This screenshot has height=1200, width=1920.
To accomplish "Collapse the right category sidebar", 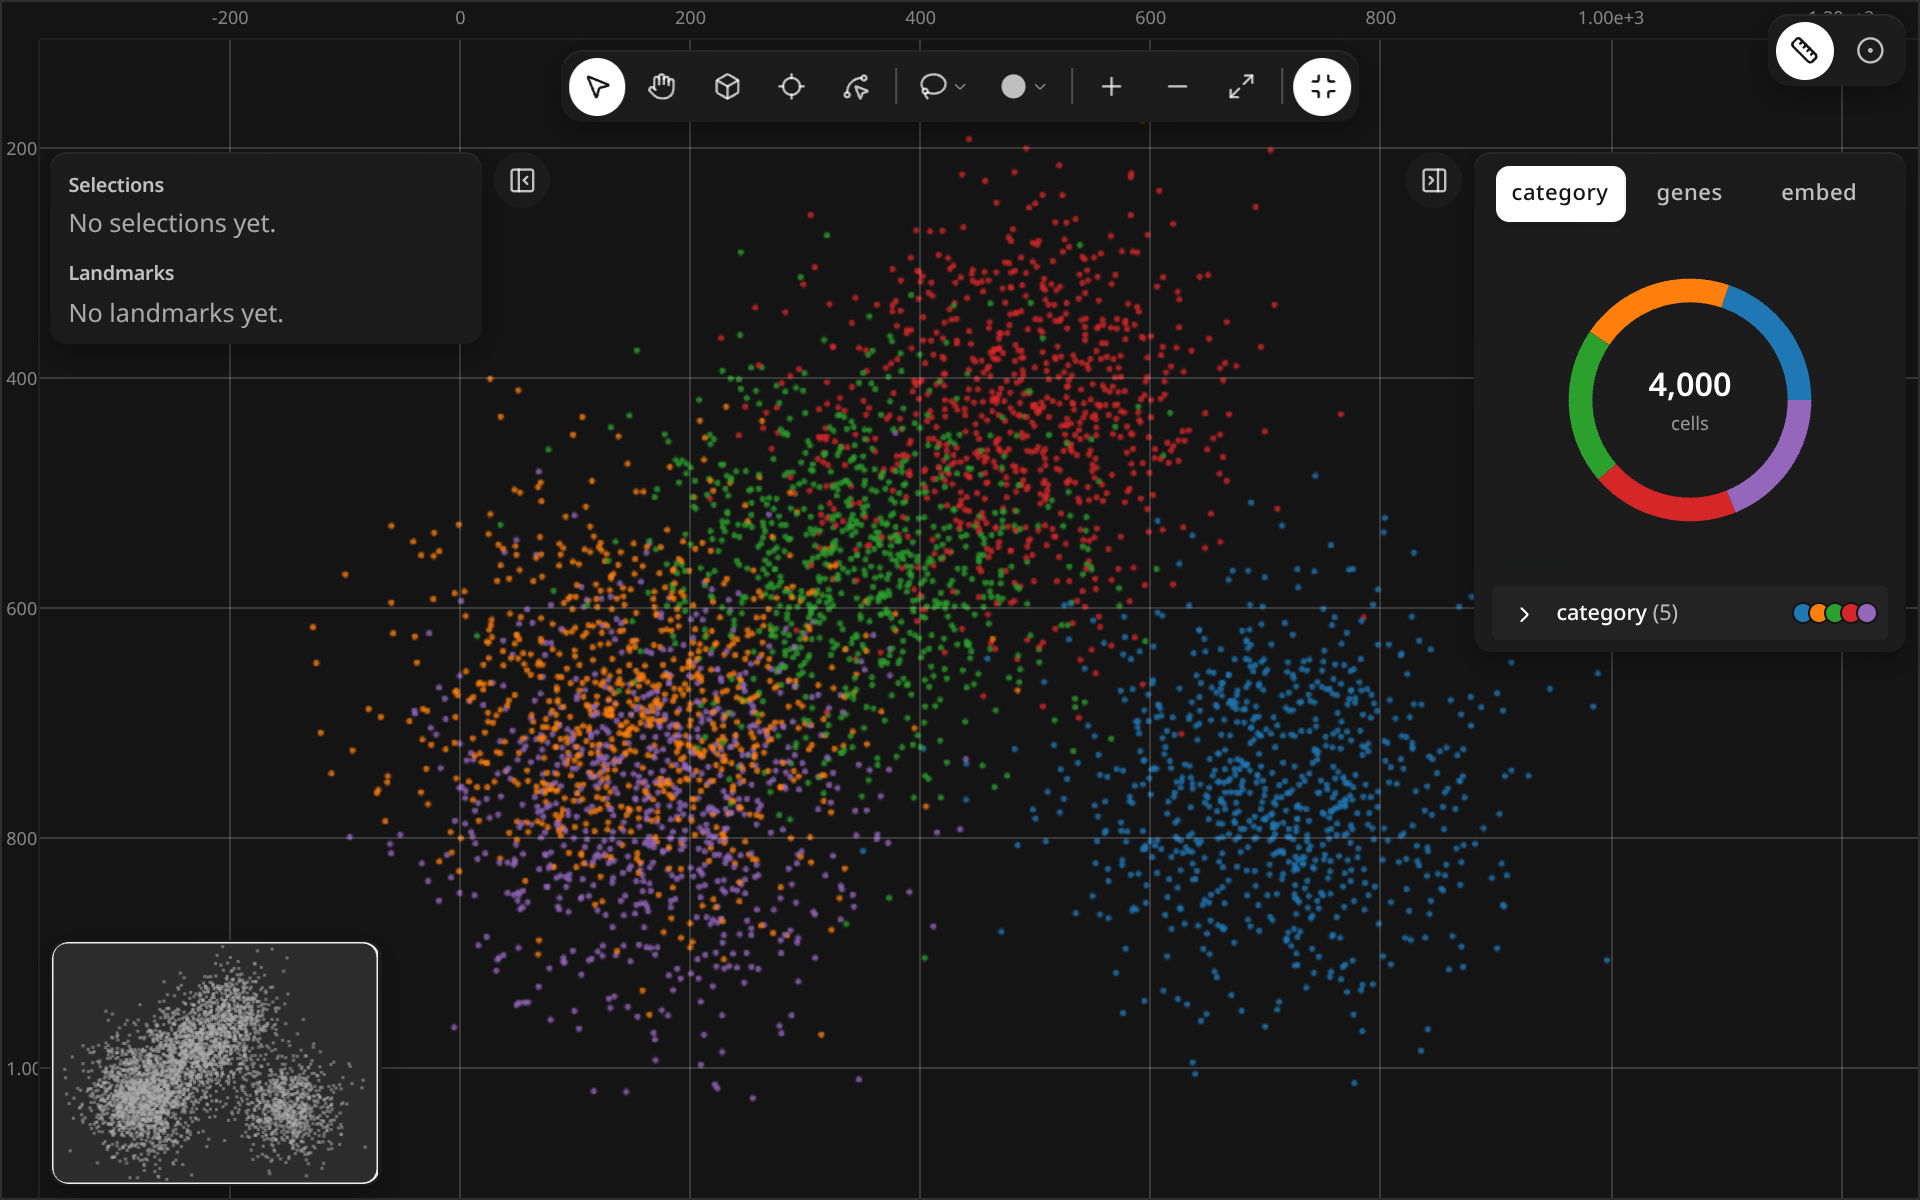I will [x=1434, y=180].
